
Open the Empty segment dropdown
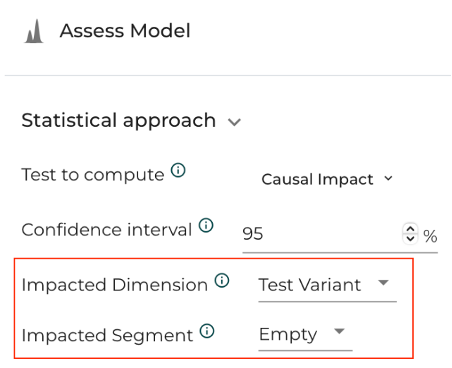(305, 335)
